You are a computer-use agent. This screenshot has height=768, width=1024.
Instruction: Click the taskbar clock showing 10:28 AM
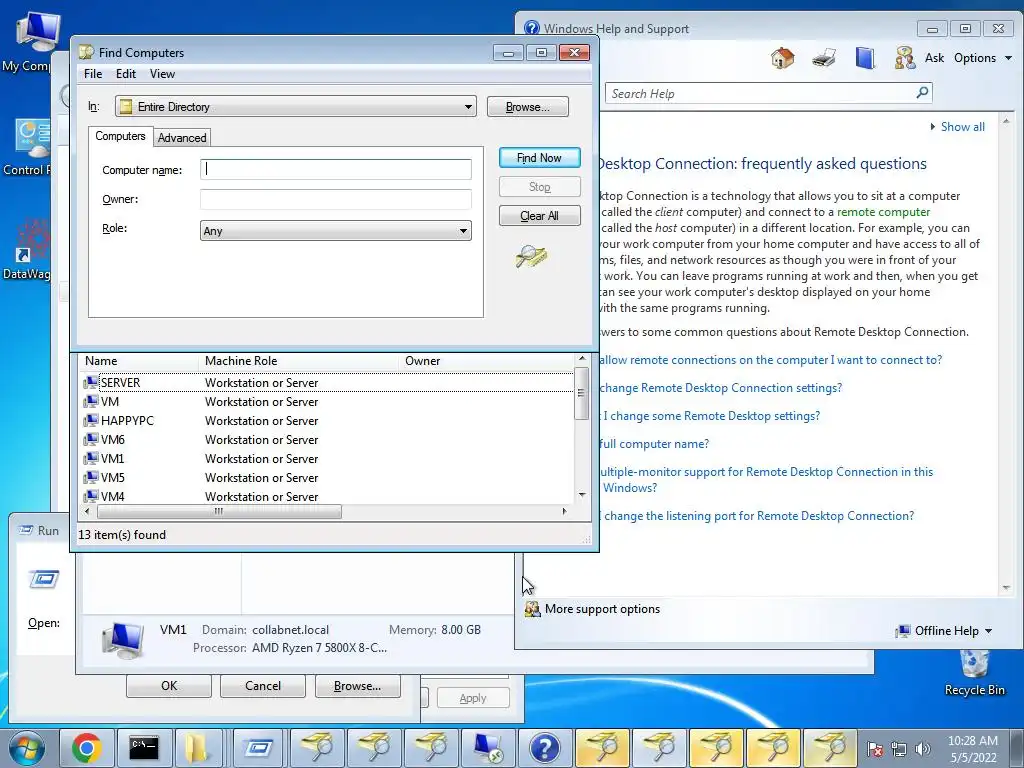pos(973,749)
